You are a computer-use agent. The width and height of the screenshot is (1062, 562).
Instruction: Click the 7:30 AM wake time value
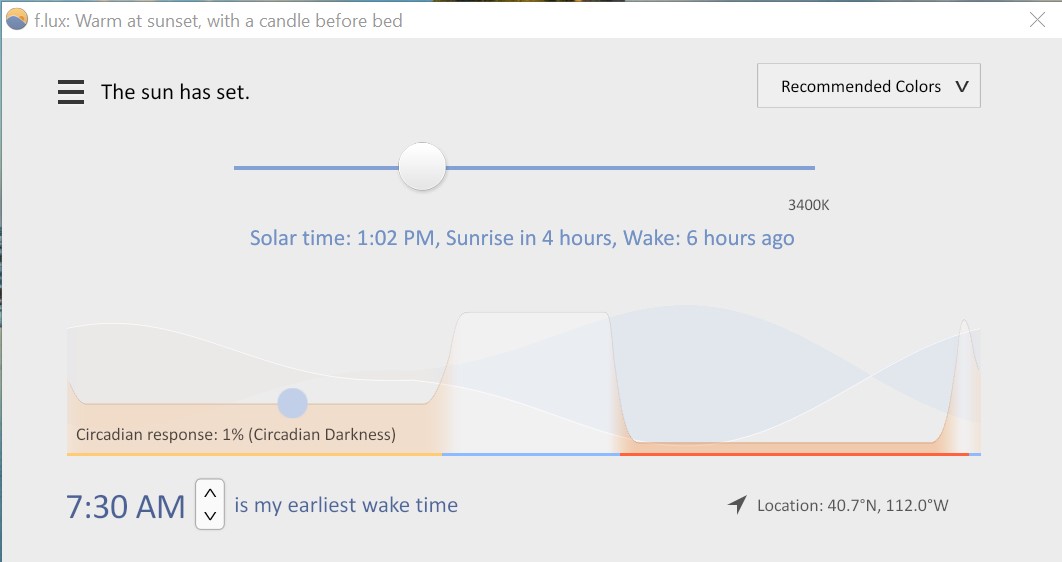pos(126,506)
